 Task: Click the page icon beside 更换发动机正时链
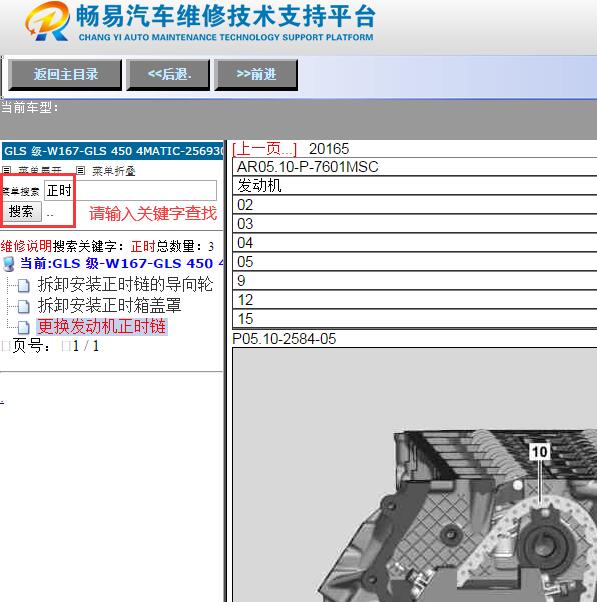24,327
